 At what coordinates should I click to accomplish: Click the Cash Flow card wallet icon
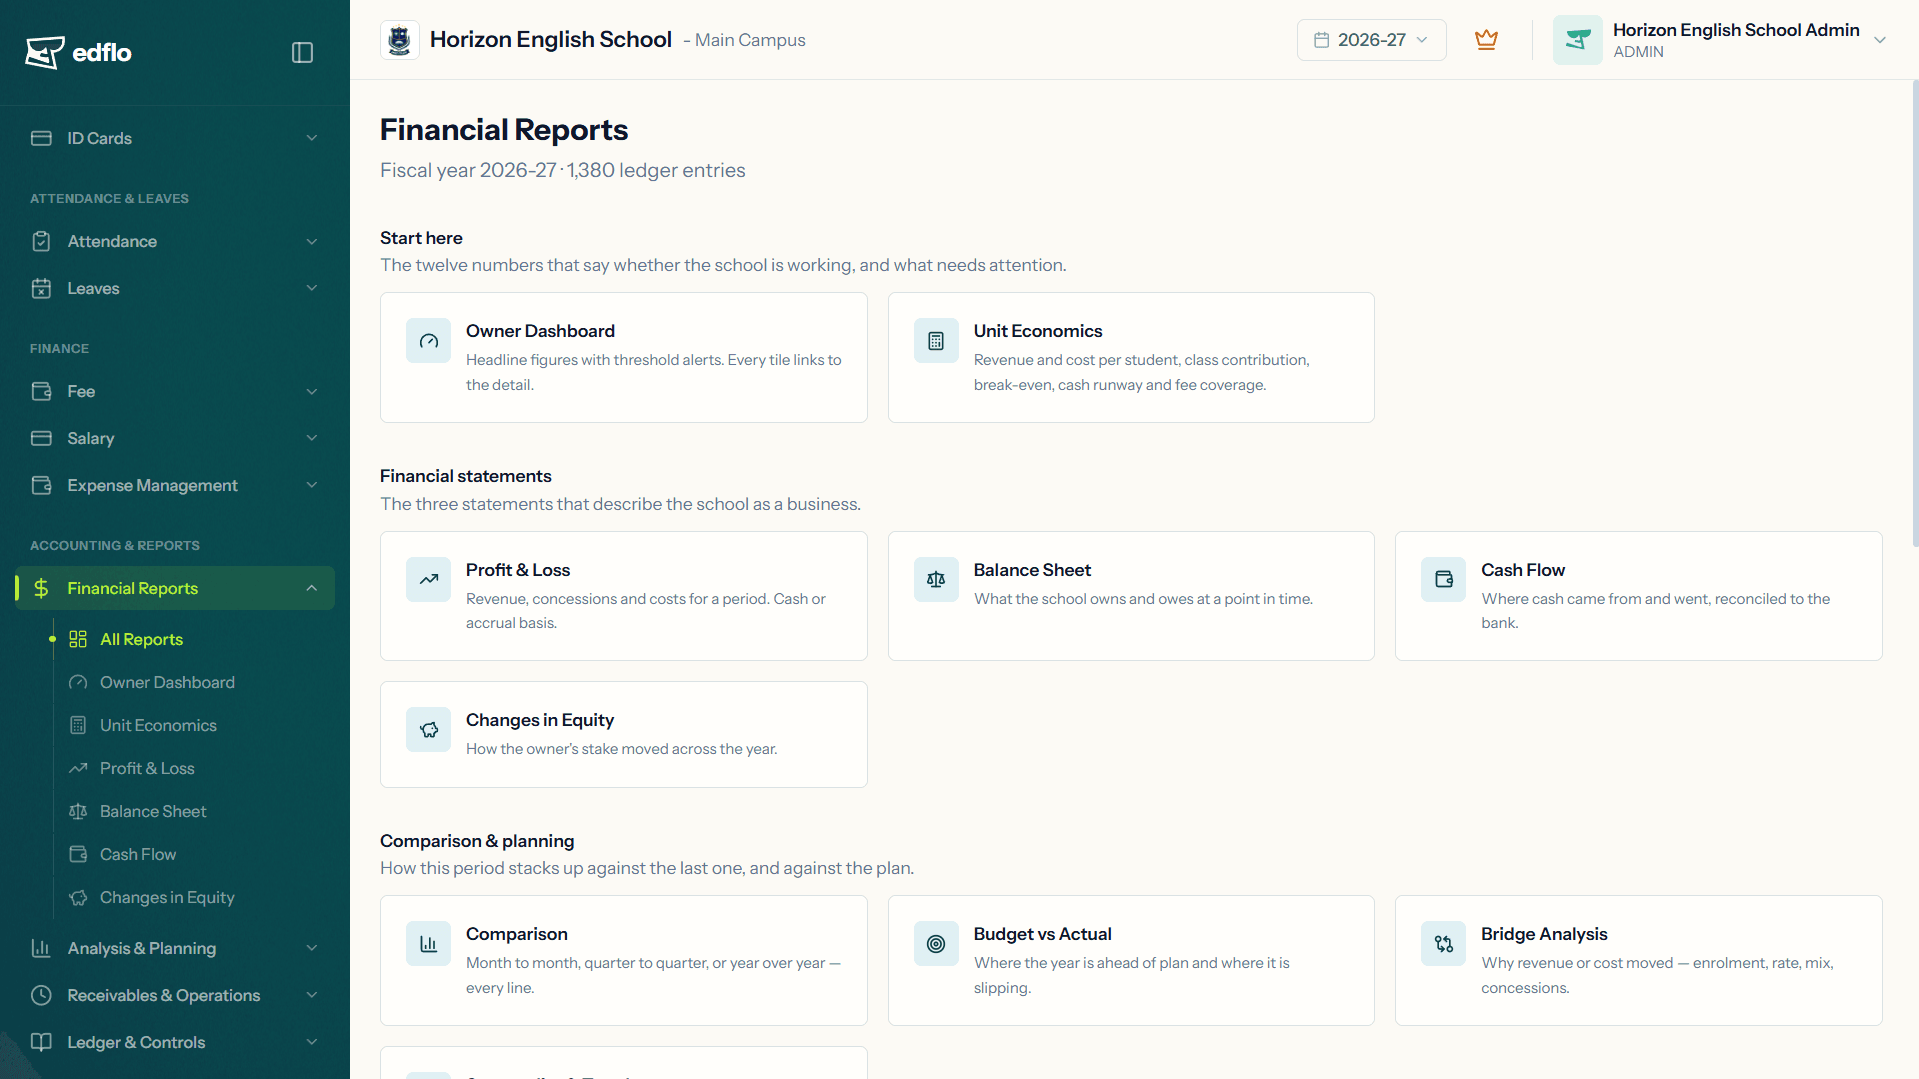point(1444,579)
